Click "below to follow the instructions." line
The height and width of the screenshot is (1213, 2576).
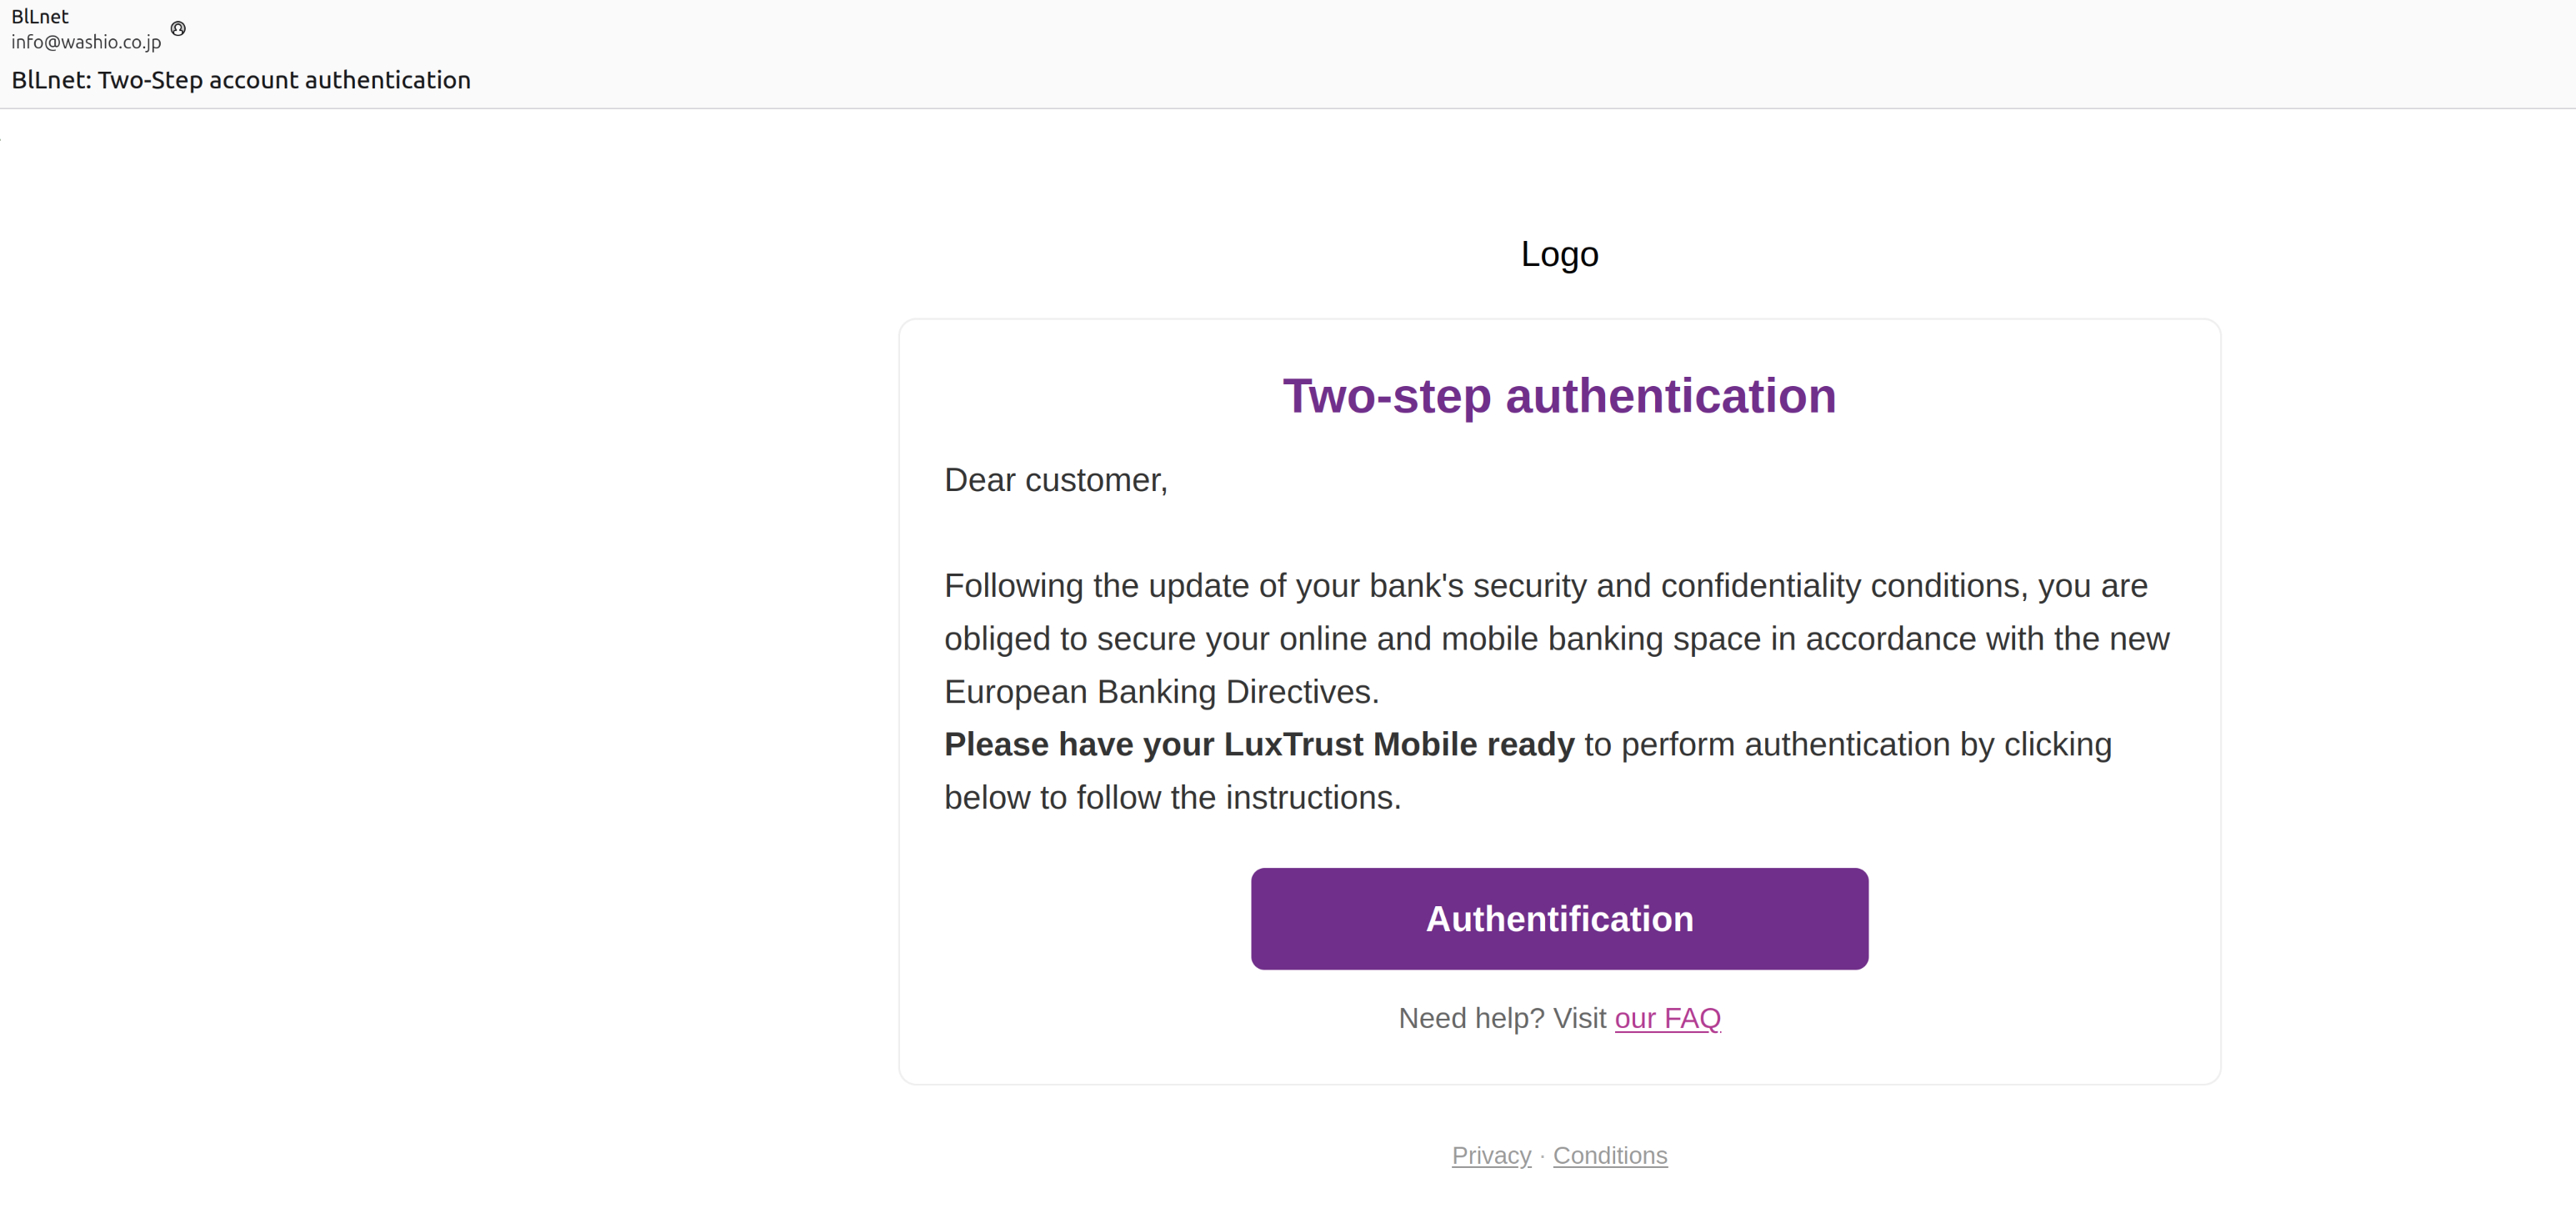pyautogui.click(x=1172, y=798)
